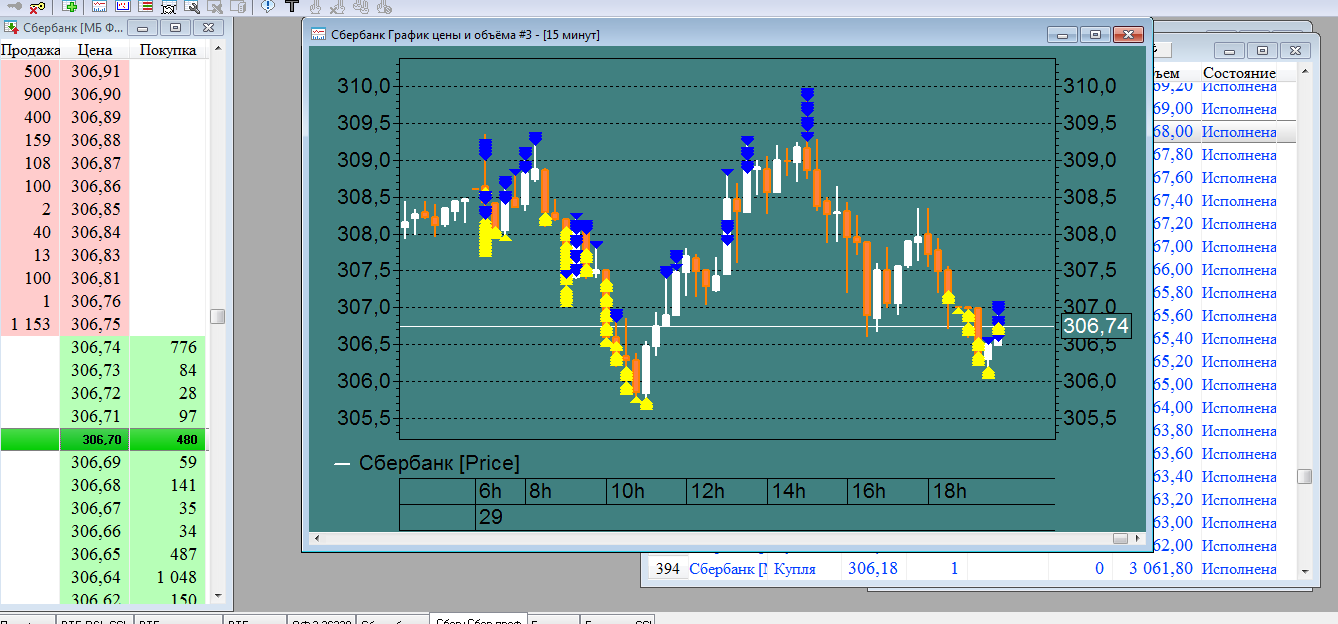The width and height of the screenshot is (1338, 624).
Task: Select ask price 306,81 in order book
Action: click(96, 278)
